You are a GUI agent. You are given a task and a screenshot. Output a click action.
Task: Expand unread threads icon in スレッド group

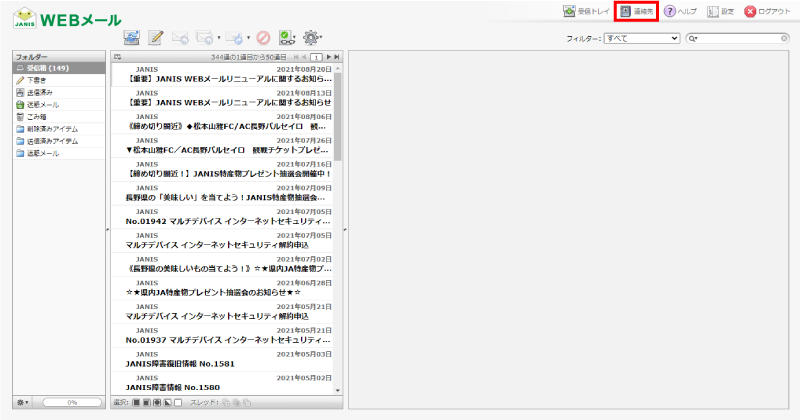pos(236,403)
